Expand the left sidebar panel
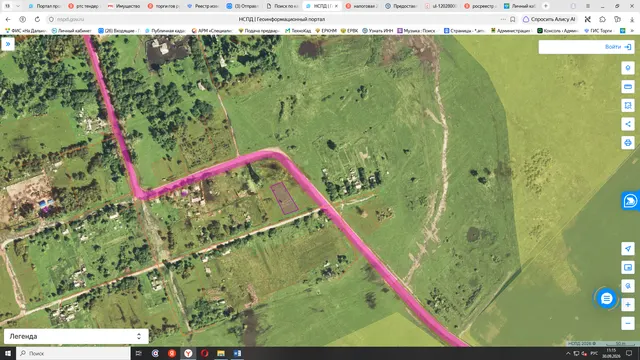This screenshot has width=640, height=360. [8, 44]
